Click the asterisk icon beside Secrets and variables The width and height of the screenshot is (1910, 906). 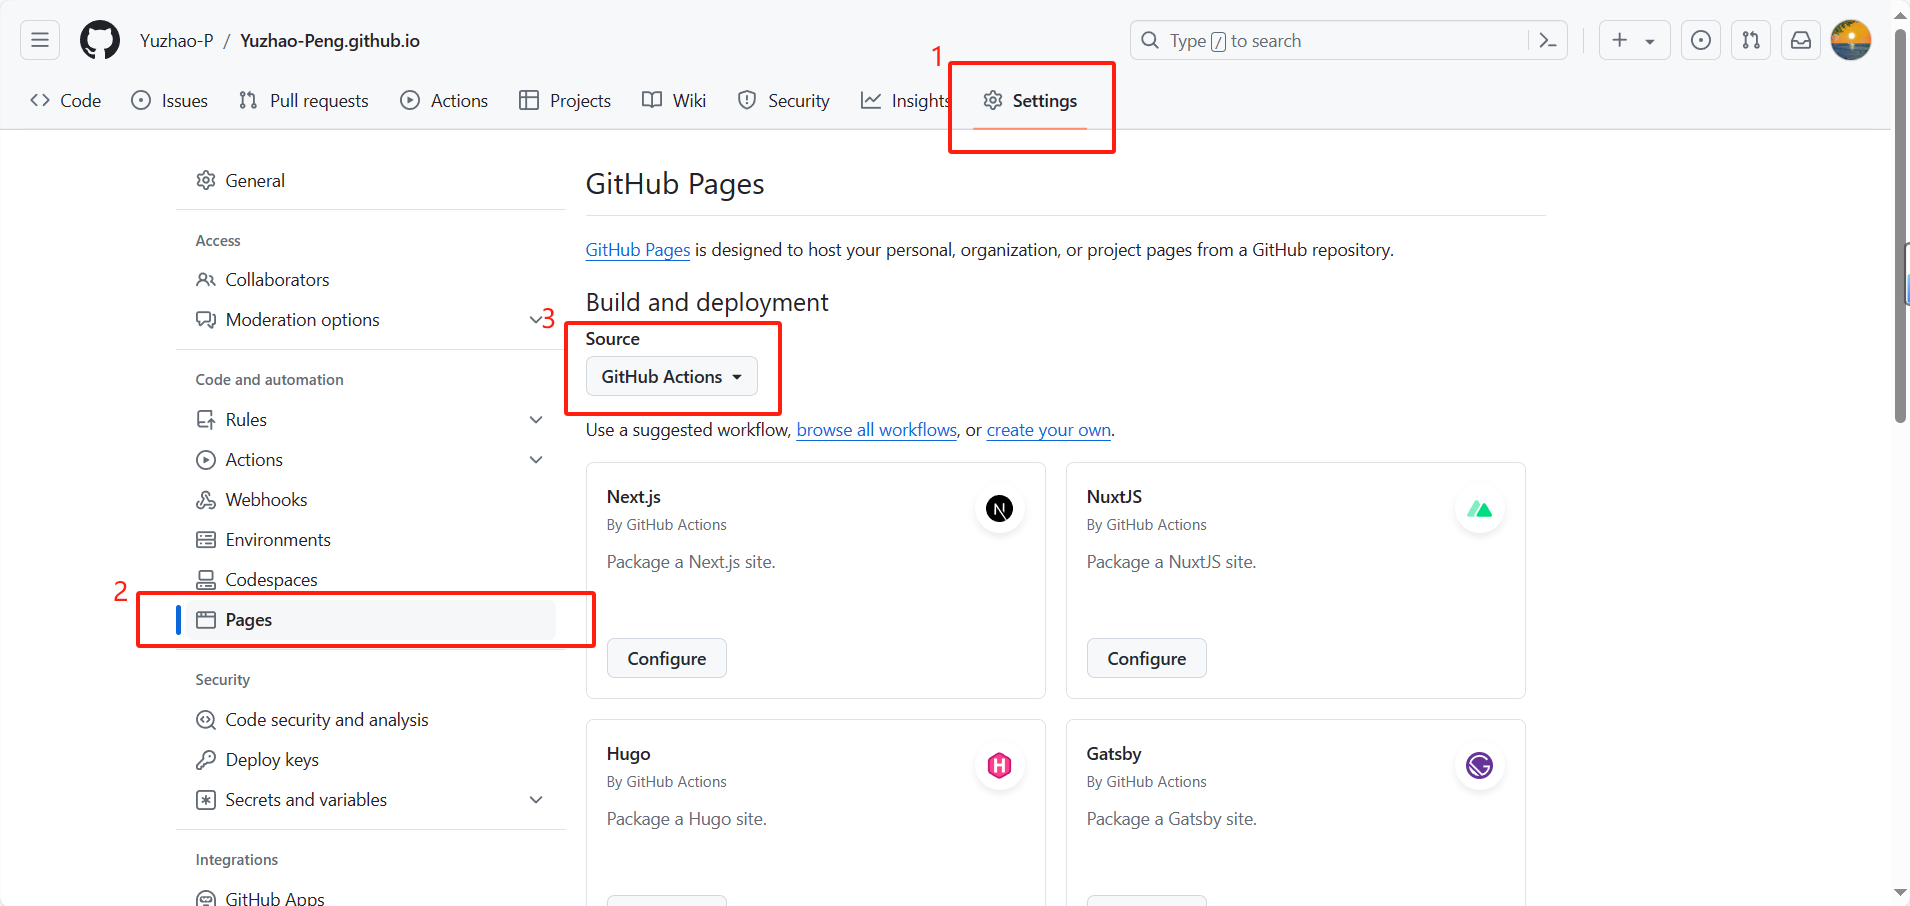pos(206,800)
